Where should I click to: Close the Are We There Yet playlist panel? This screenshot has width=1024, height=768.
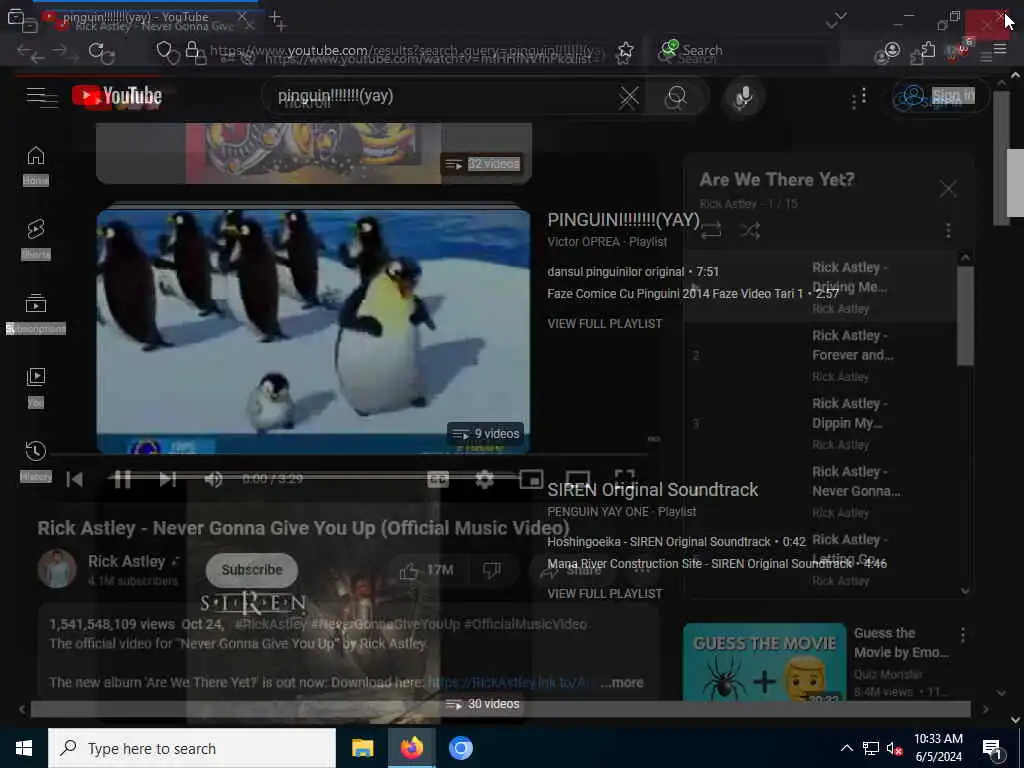tap(948, 189)
